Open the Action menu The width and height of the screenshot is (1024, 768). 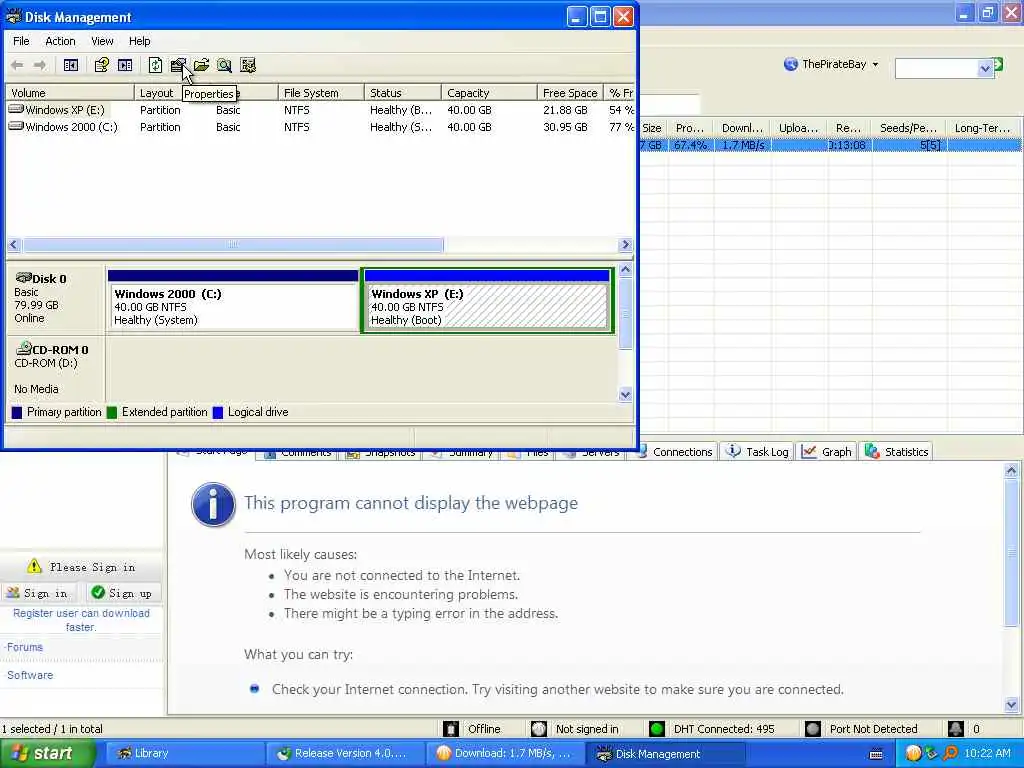pos(60,41)
